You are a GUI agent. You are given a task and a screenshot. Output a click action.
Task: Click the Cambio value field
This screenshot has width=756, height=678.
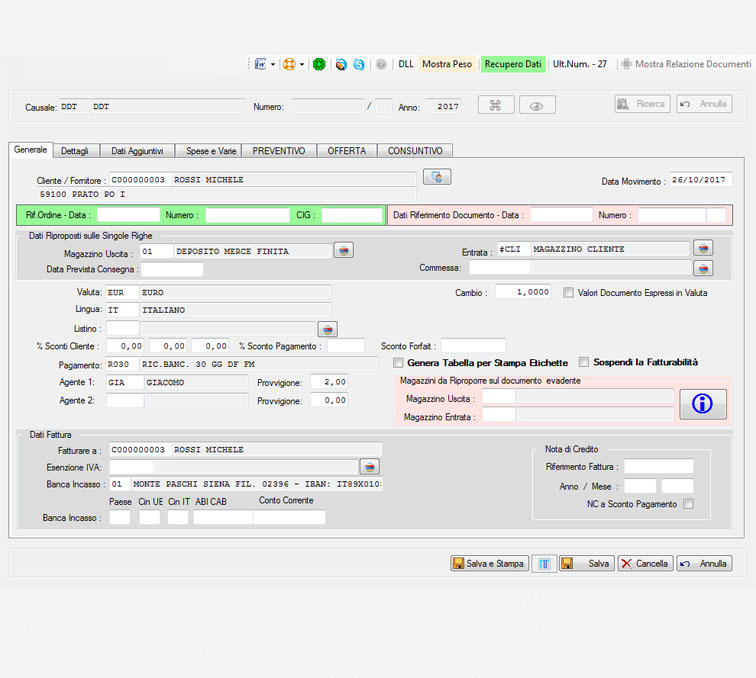523,292
